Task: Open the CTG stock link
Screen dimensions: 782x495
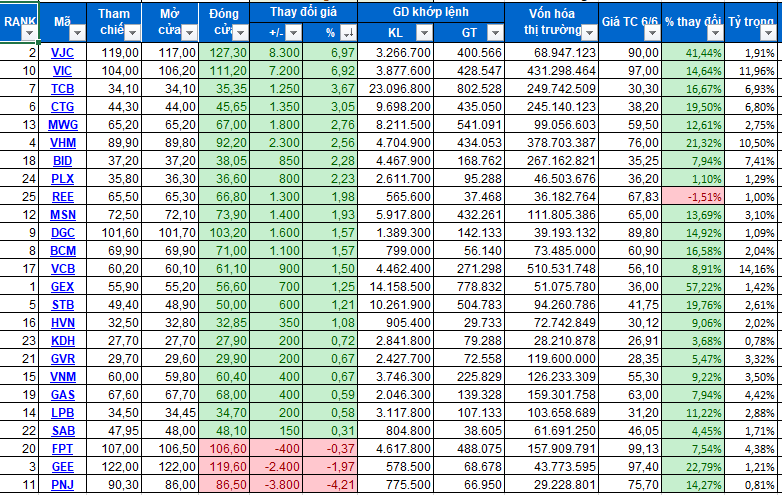Action: pos(62,107)
